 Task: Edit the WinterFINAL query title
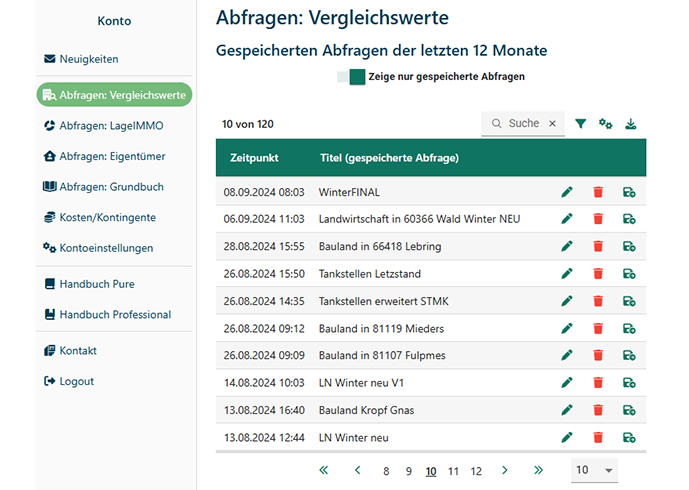point(567,192)
